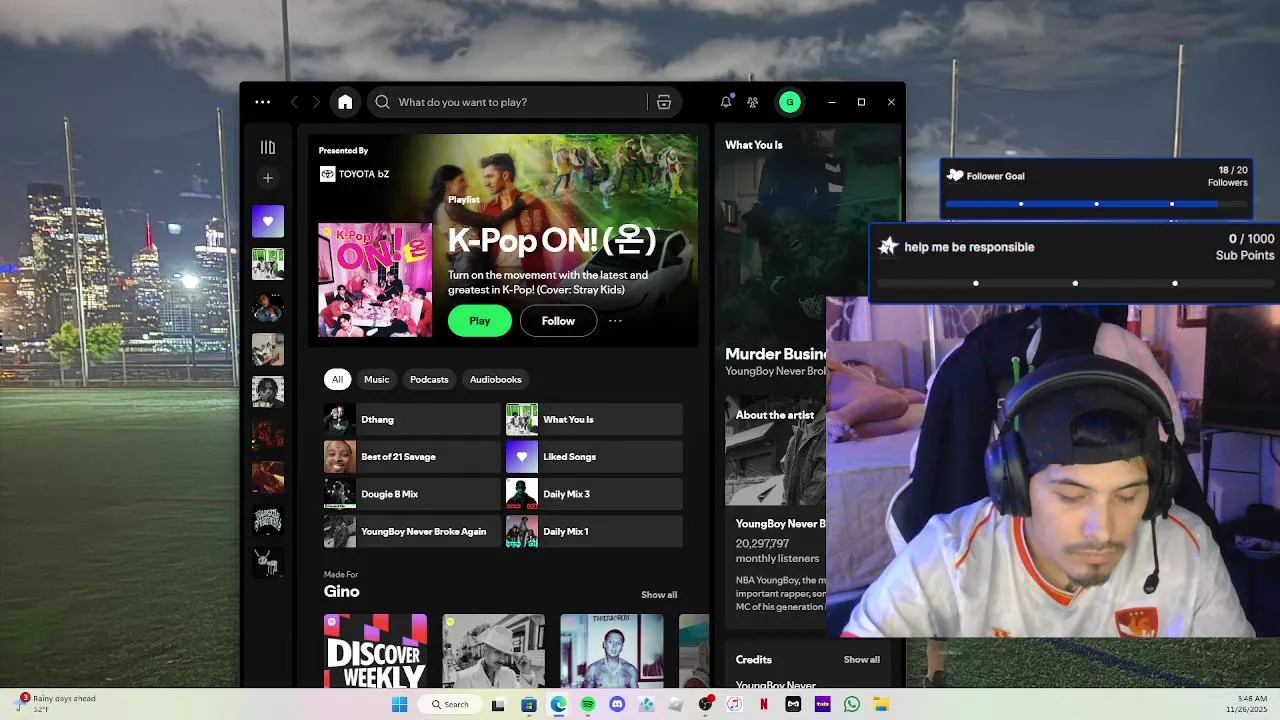Select the Audiobooks filter chip
This screenshot has width=1280, height=720.
[496, 380]
